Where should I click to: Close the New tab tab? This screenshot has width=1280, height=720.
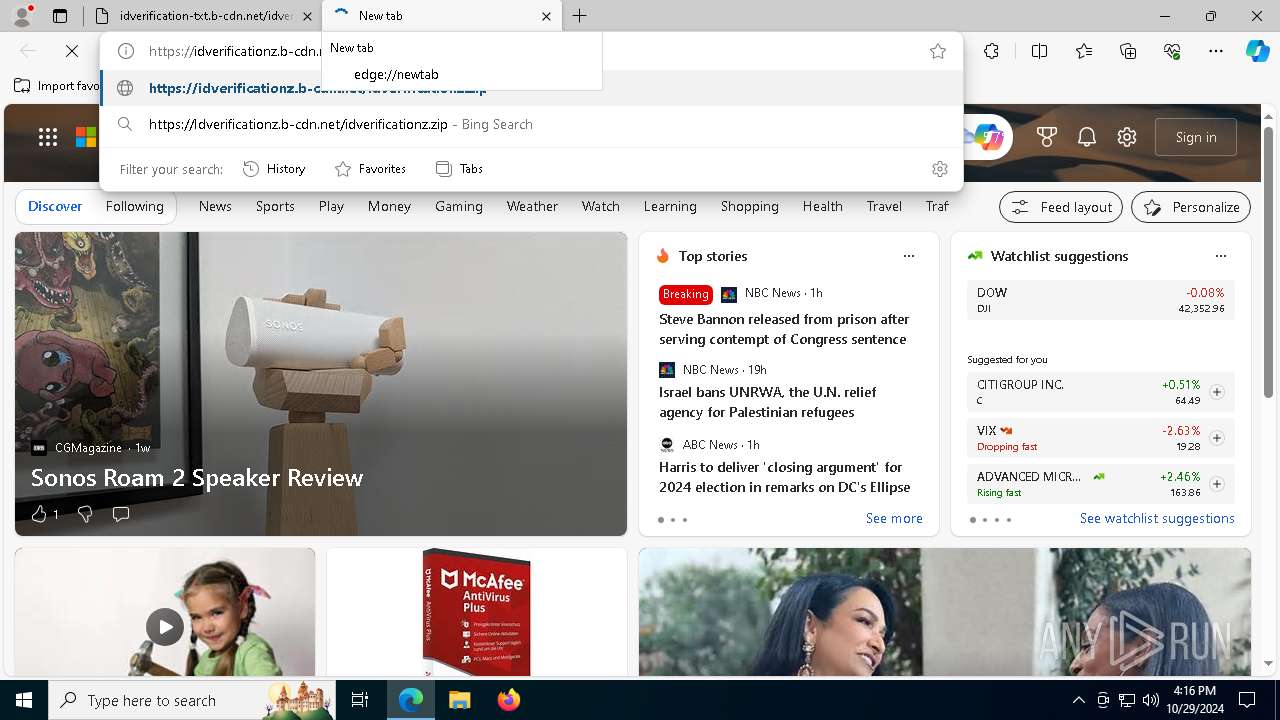[x=546, y=16]
